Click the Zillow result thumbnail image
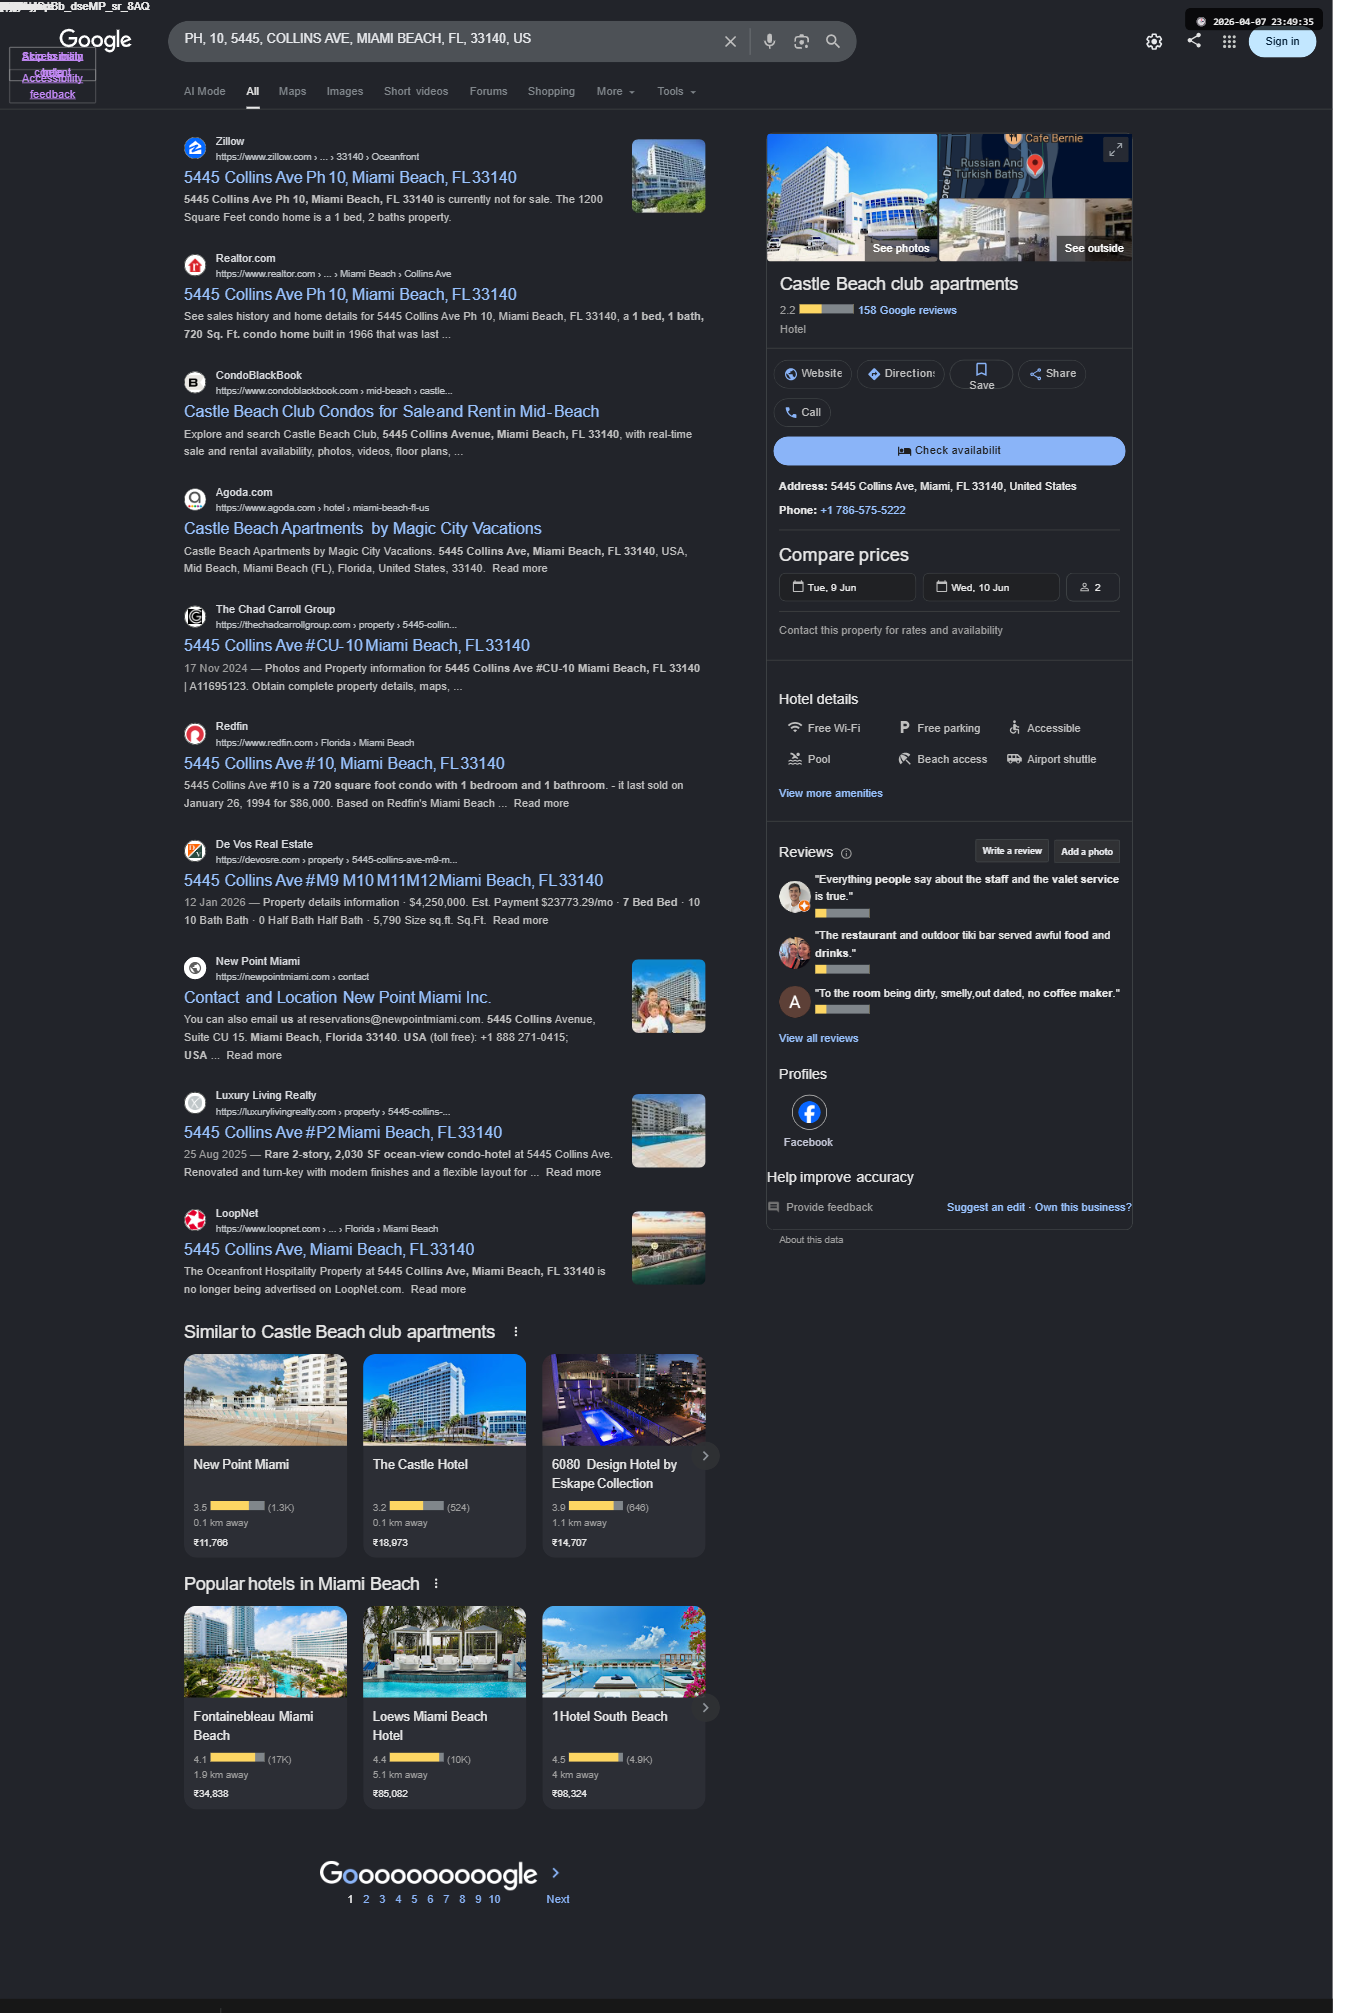 click(x=668, y=176)
